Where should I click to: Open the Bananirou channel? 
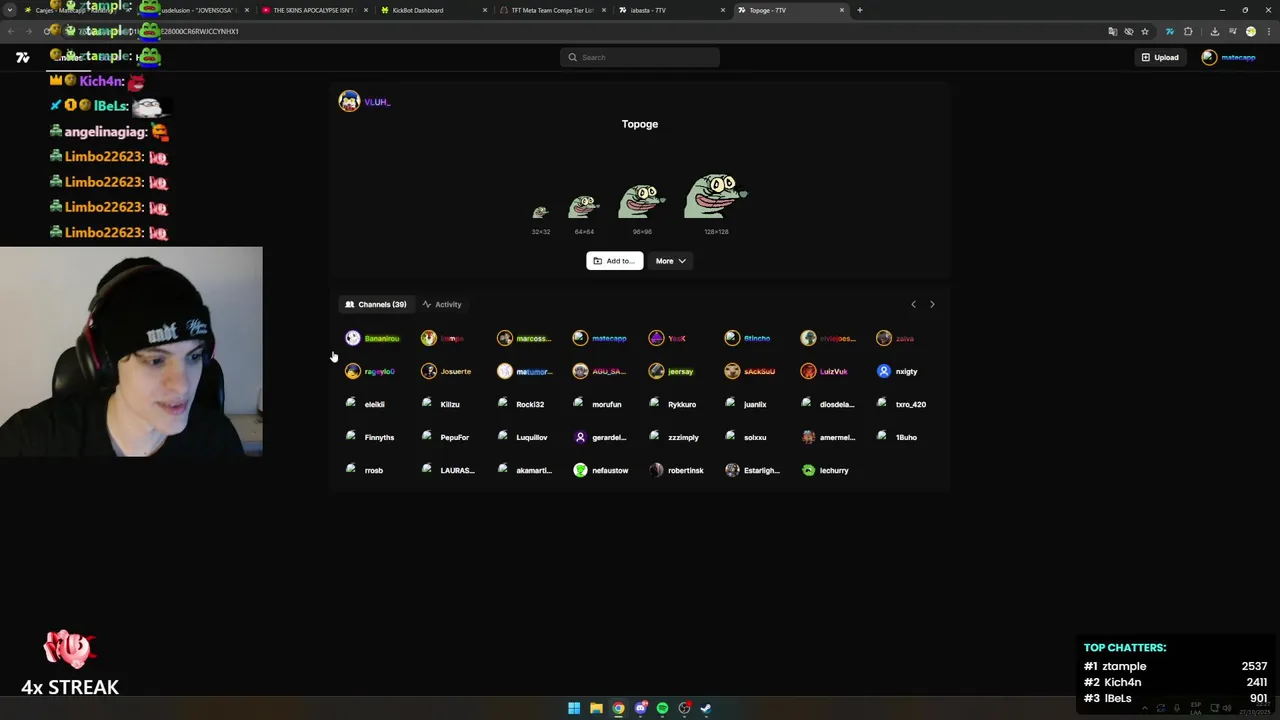372,338
